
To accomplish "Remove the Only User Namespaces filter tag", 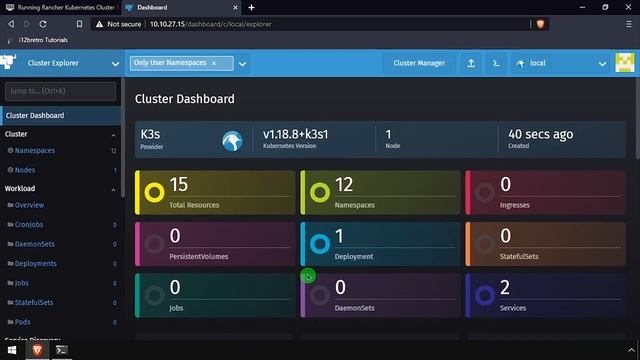I will tap(214, 63).
